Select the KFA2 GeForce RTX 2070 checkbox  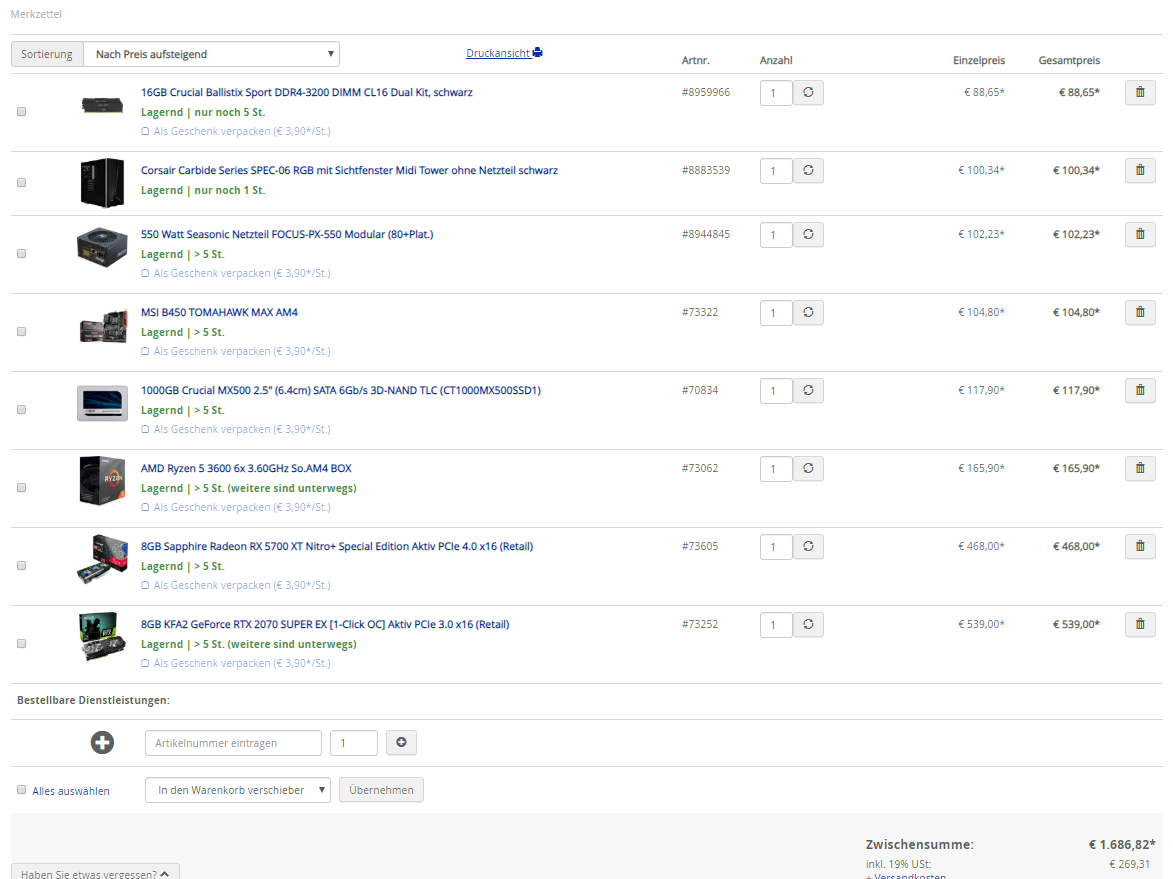click(x=22, y=643)
